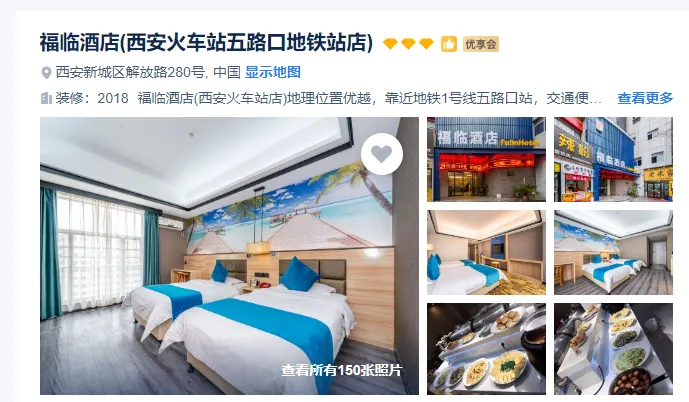
Task: Open the breakfast buffet thumbnail on right
Action: pos(613,349)
